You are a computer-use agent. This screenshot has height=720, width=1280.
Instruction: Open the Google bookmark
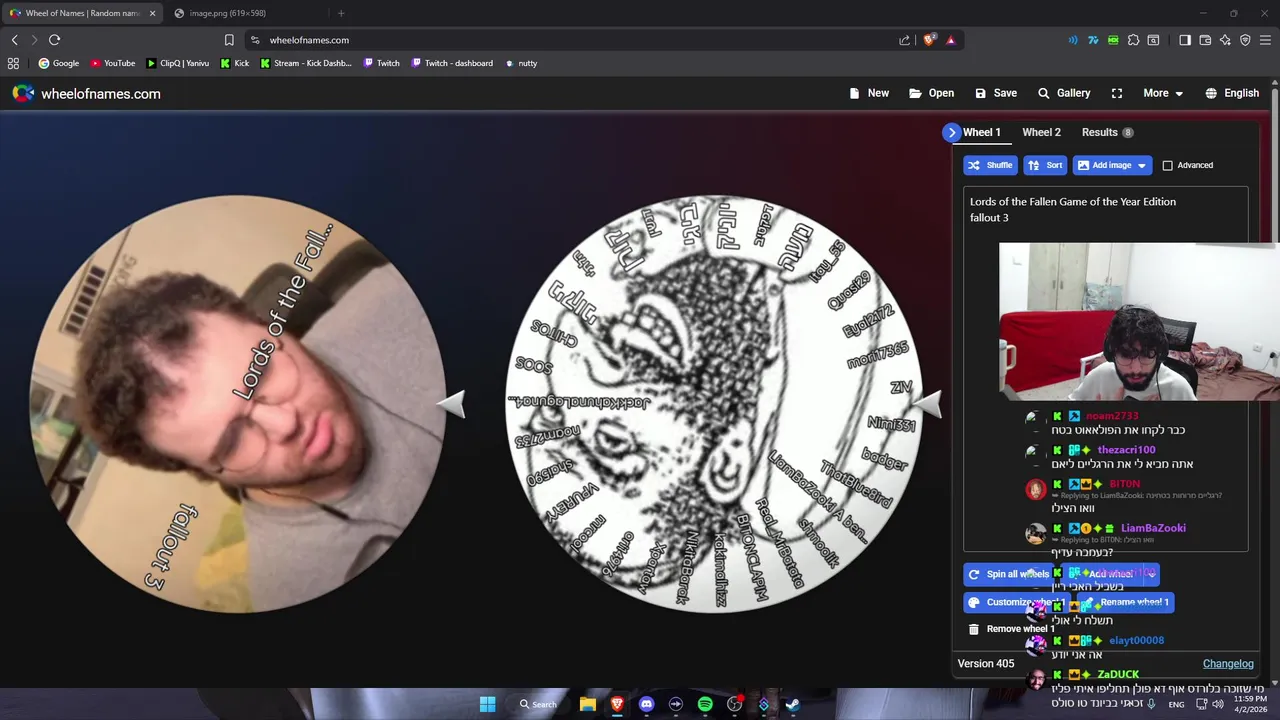click(58, 63)
